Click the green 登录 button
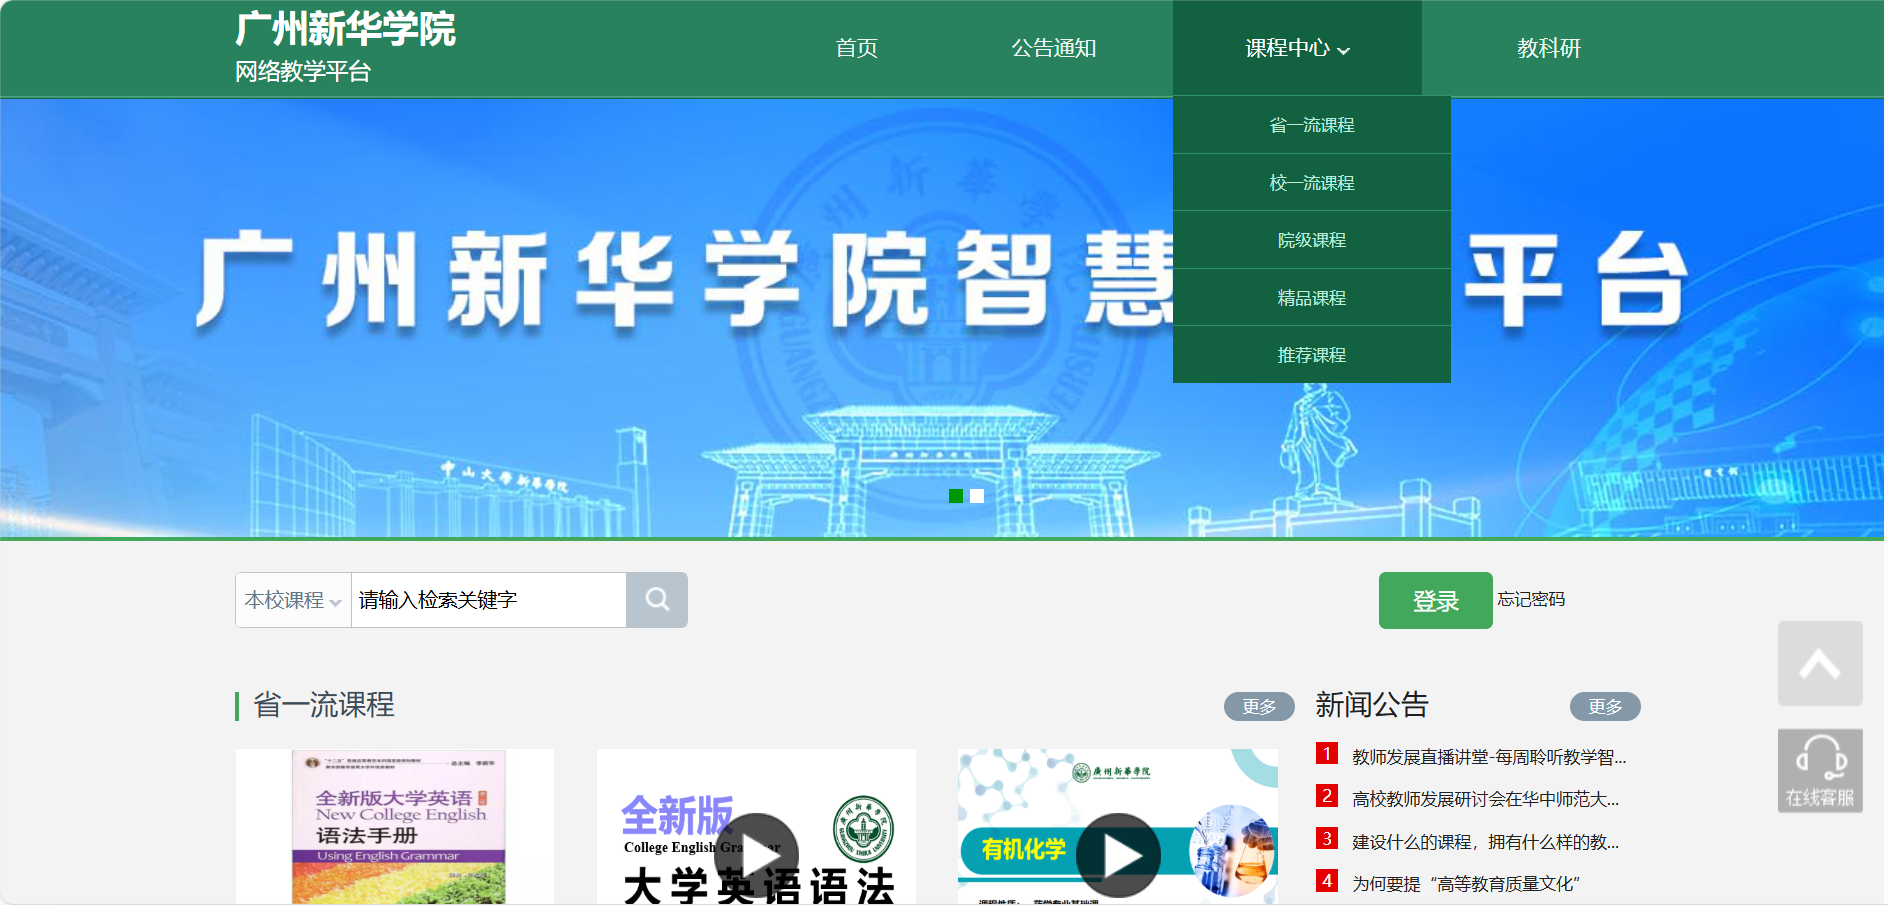Screen dimensions: 1888x905 tap(1436, 601)
